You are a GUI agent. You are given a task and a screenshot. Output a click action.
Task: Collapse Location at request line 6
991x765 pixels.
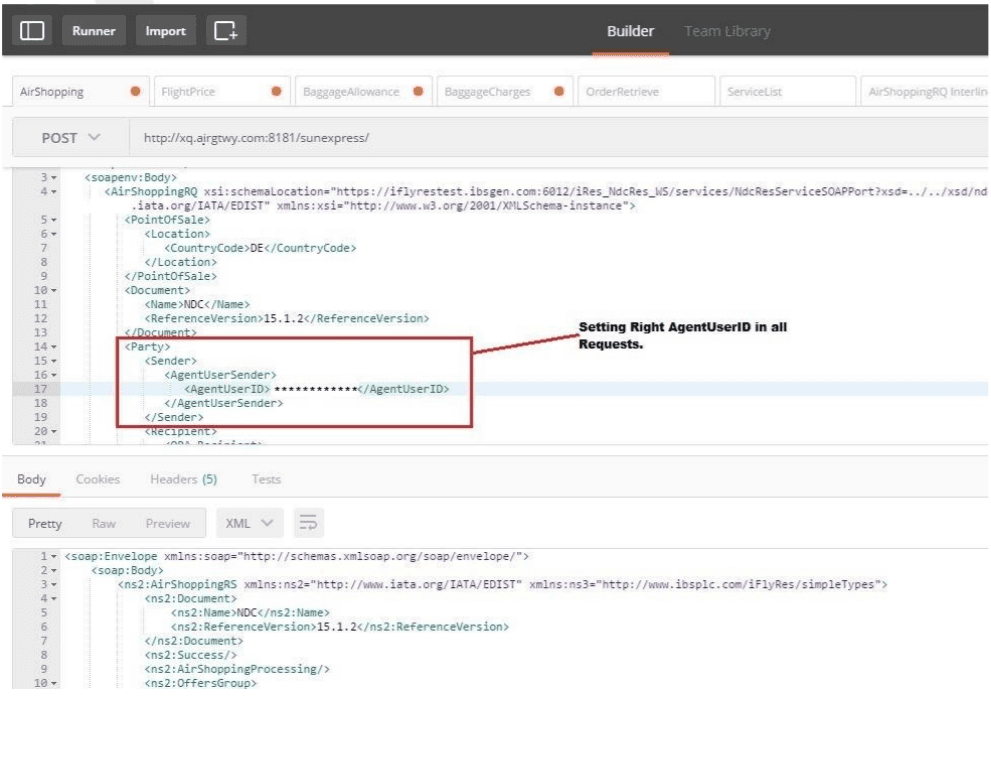(54, 234)
